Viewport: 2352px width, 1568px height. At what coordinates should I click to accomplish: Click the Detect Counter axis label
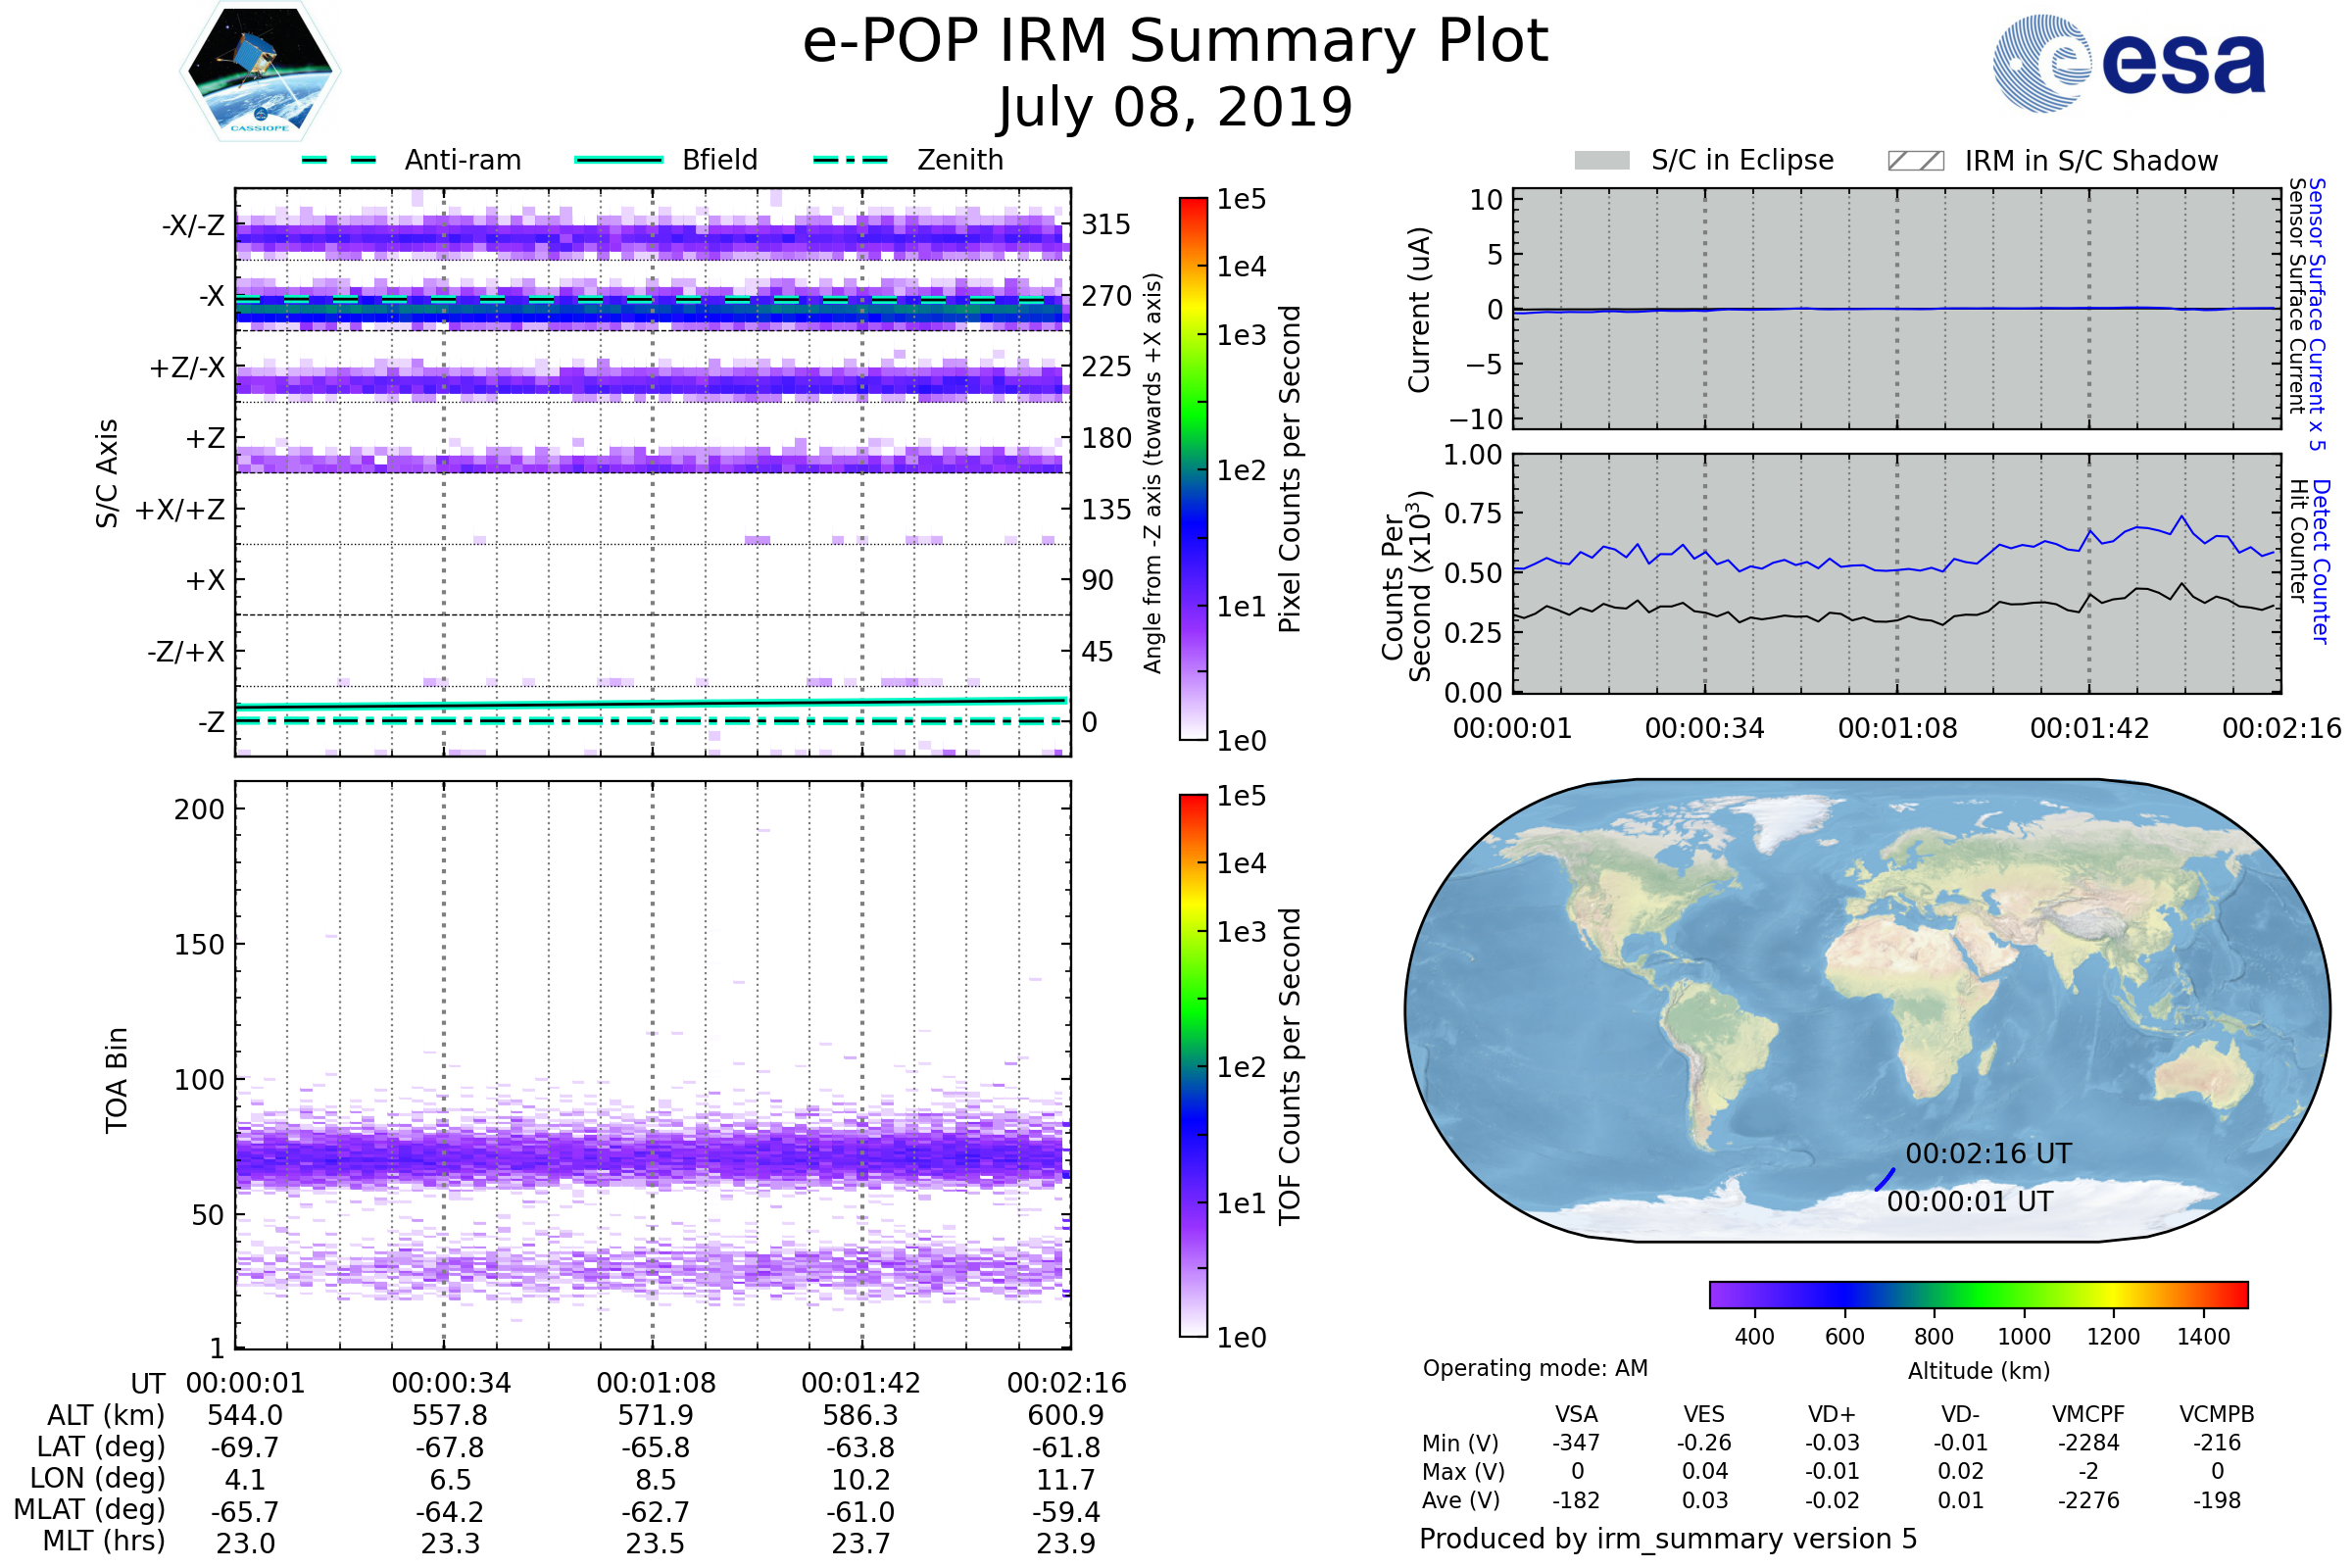(2321, 562)
